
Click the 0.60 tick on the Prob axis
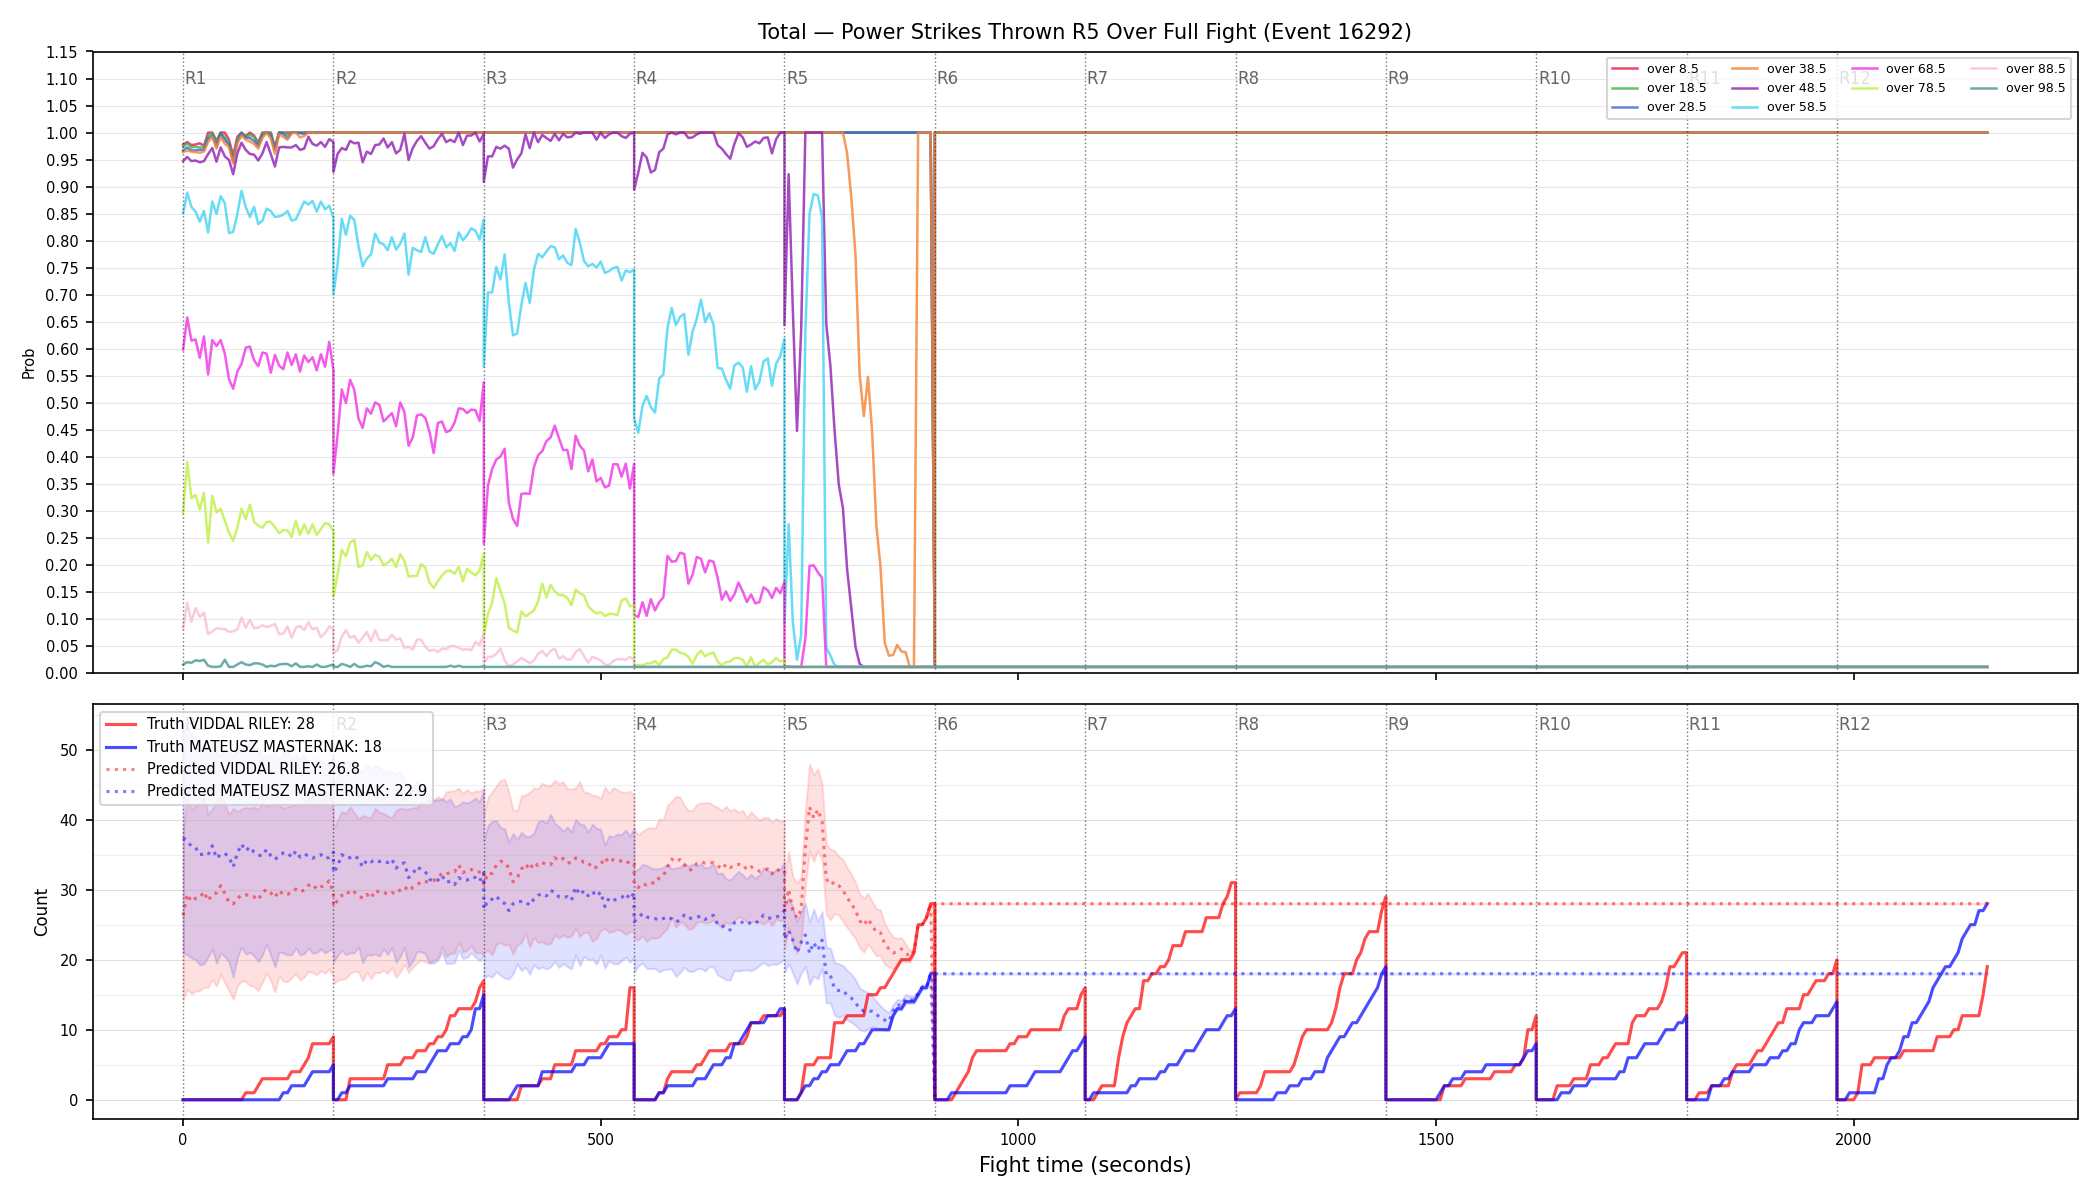coord(62,349)
